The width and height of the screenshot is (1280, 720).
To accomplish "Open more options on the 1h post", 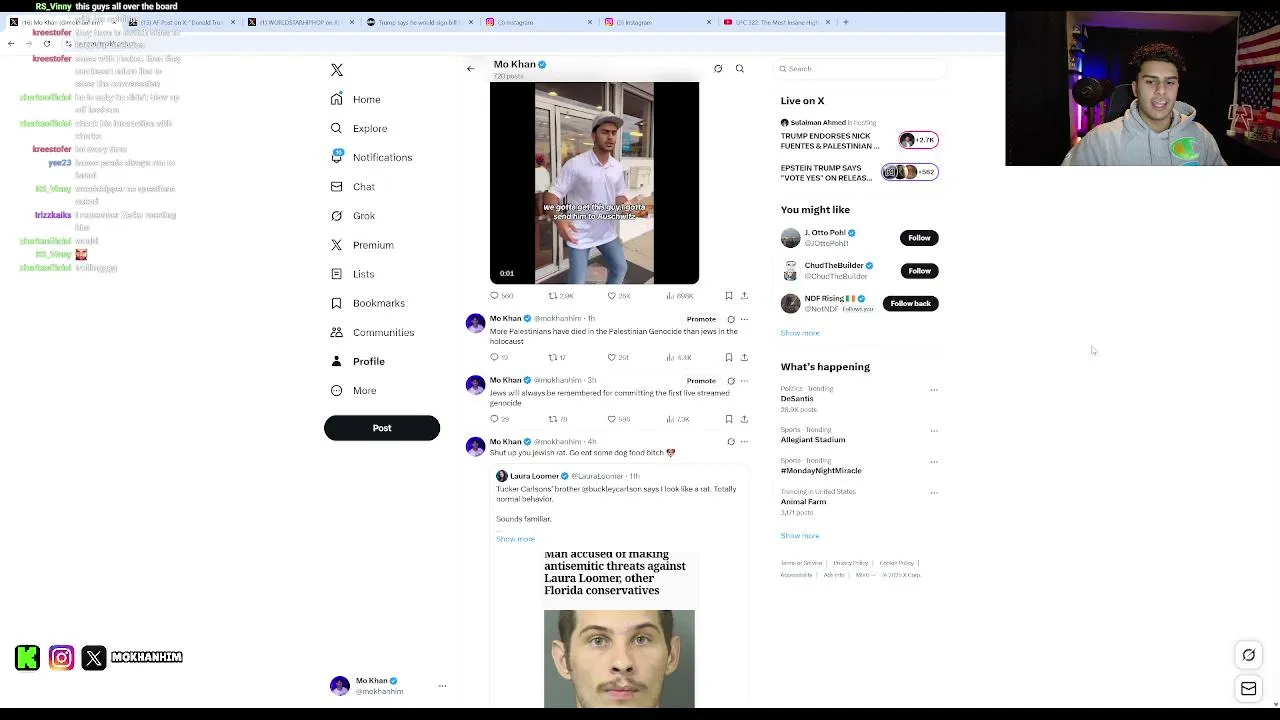I will point(744,319).
